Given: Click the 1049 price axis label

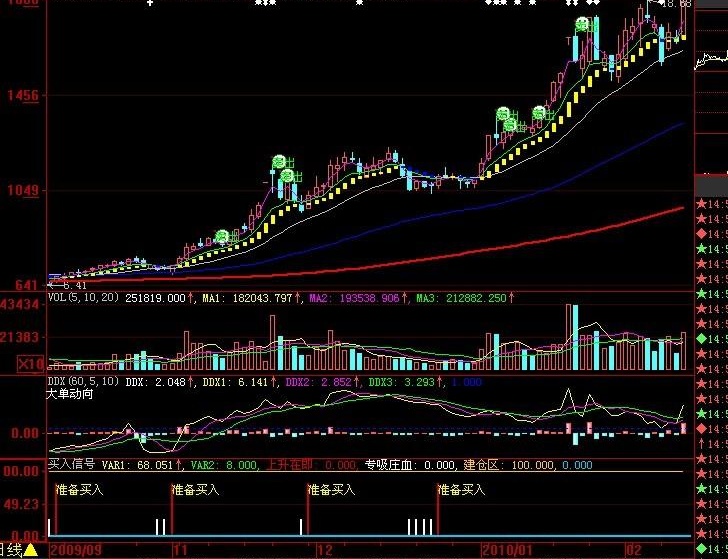Looking at the screenshot, I should pyautogui.click(x=23, y=190).
